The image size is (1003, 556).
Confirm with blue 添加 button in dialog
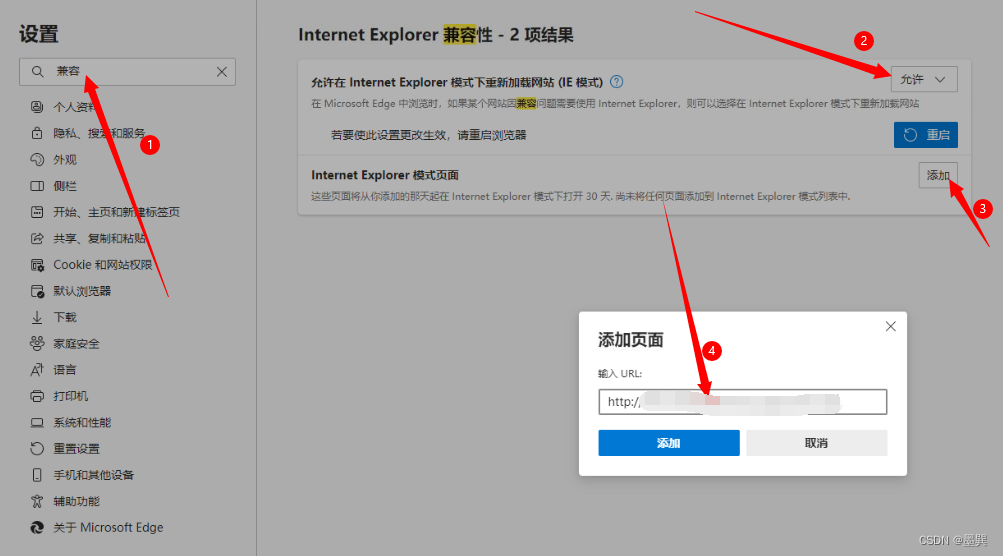668,443
